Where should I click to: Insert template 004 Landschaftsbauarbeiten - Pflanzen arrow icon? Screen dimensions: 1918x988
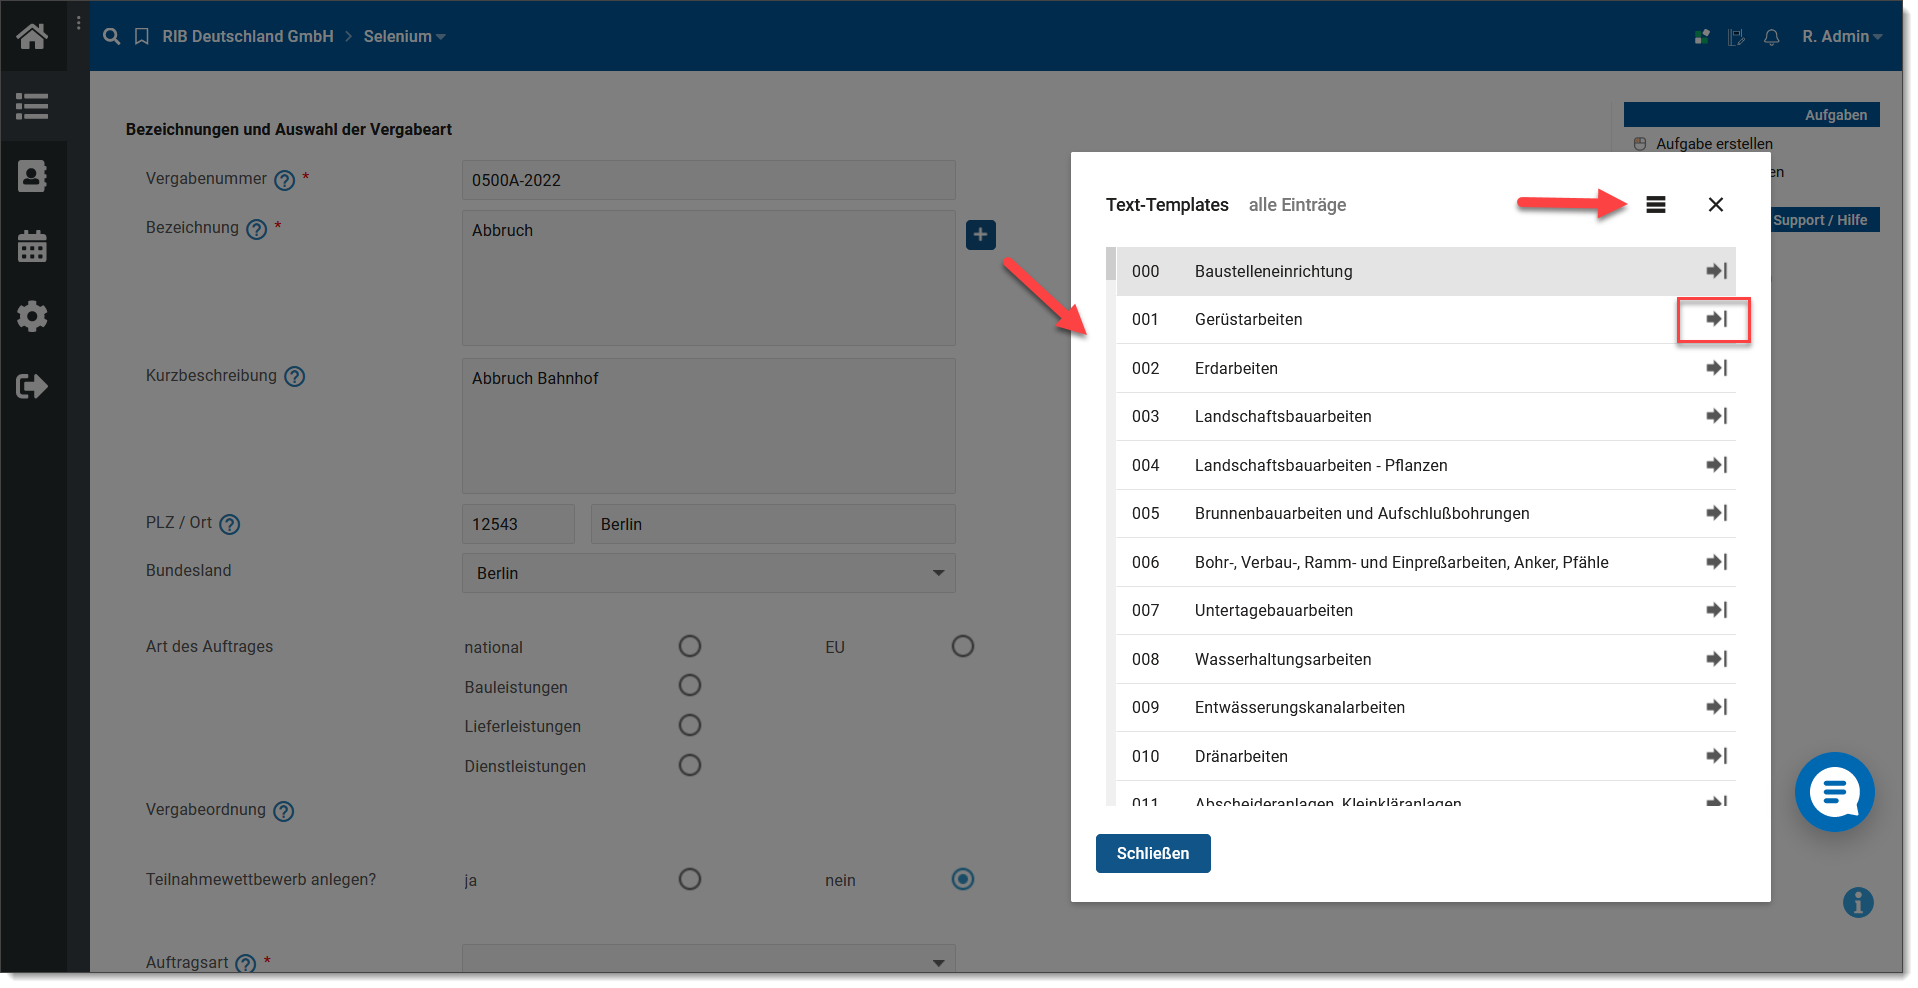pos(1717,465)
